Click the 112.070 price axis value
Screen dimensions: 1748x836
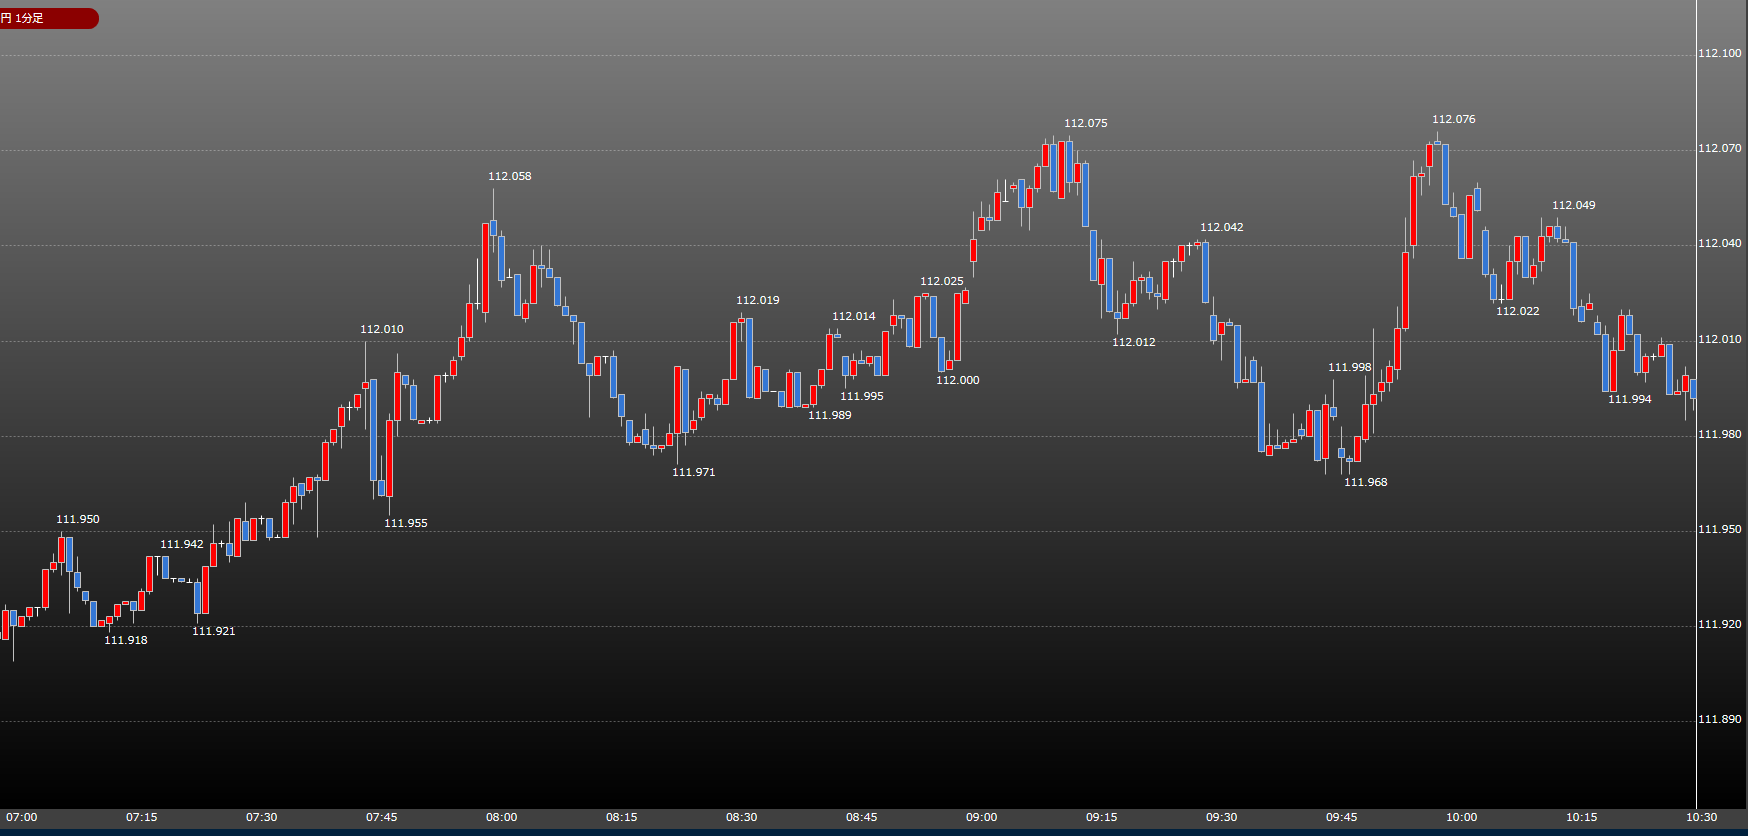click(1720, 148)
